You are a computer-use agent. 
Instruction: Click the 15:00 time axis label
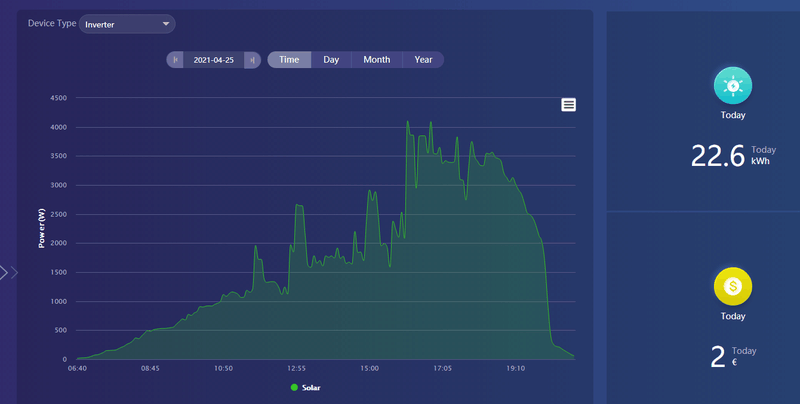[369, 368]
